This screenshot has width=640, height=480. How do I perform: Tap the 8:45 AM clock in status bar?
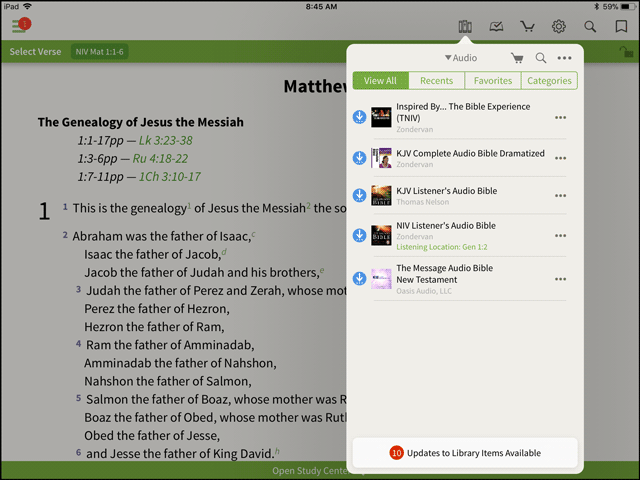[x=321, y=7]
